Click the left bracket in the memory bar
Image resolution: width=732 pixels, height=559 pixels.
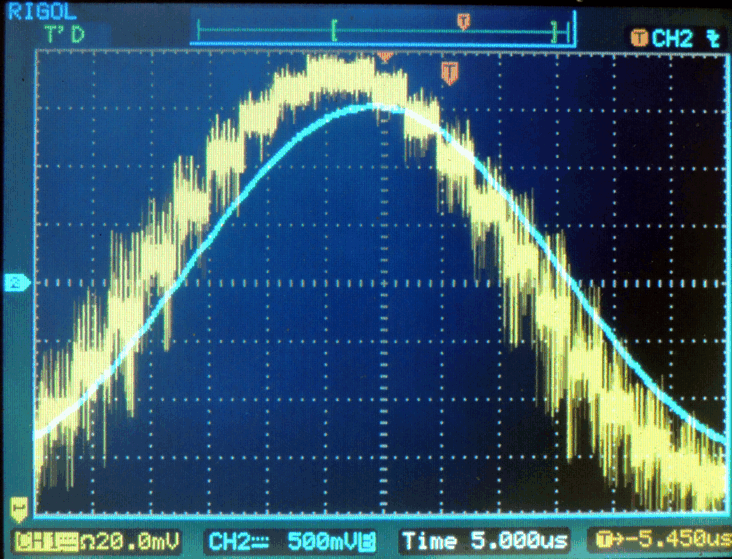click(x=335, y=31)
